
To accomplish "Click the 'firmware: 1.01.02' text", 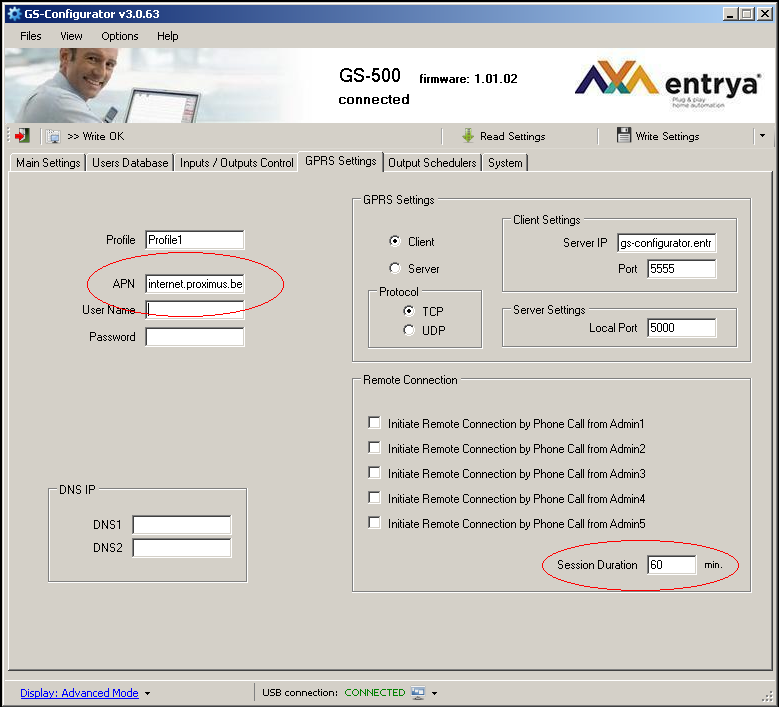I will tap(468, 79).
